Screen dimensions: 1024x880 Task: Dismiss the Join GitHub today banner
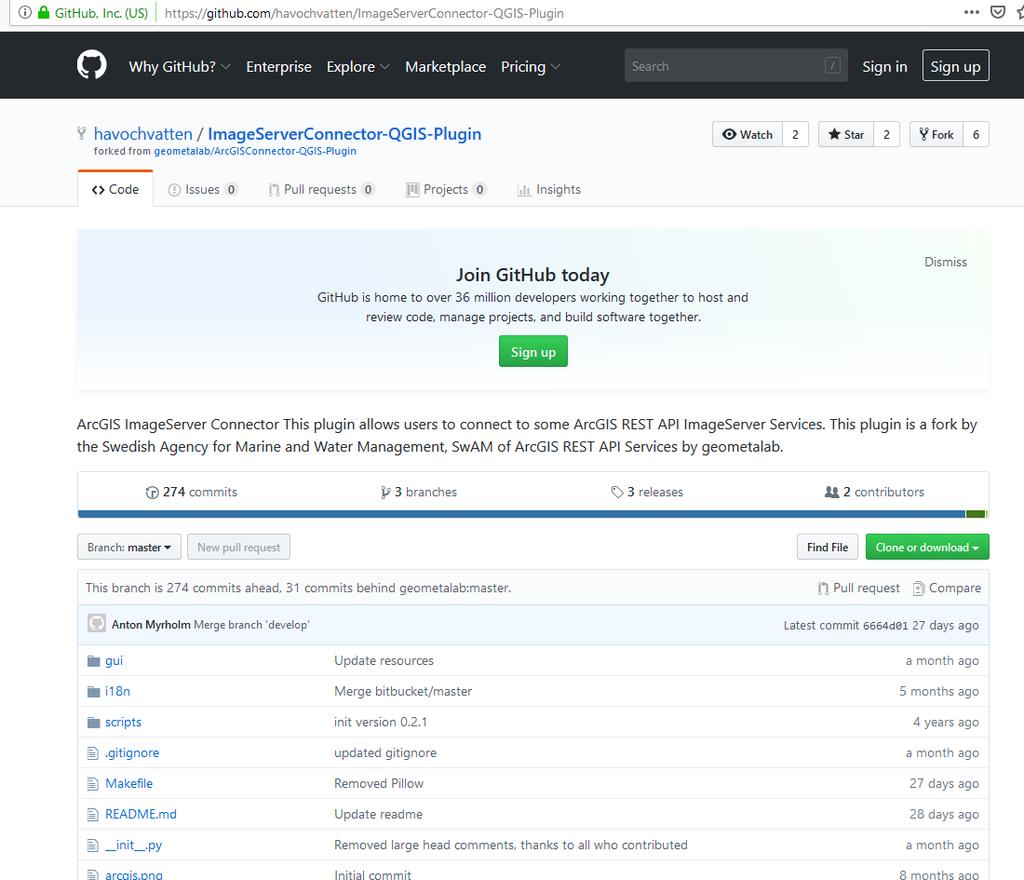(x=945, y=262)
